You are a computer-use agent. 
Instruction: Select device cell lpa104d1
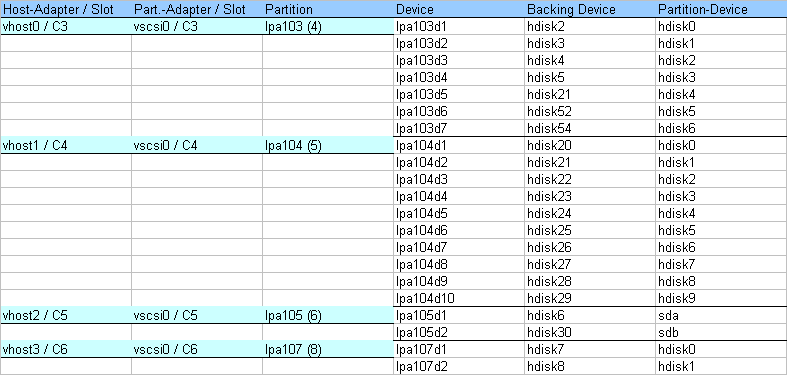[x=459, y=146]
